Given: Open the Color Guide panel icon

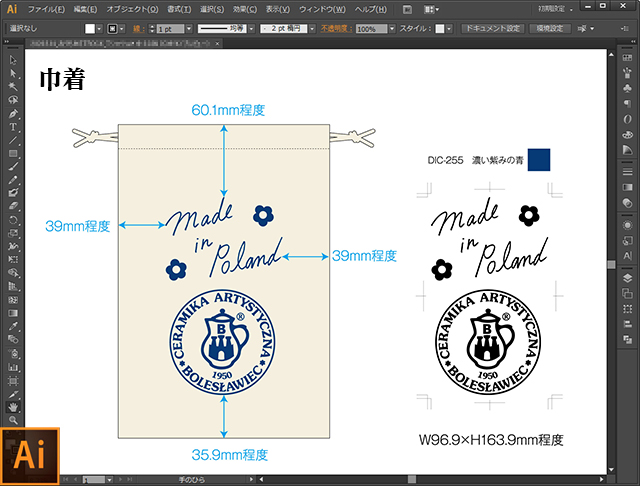Looking at the screenshot, I should tap(627, 150).
